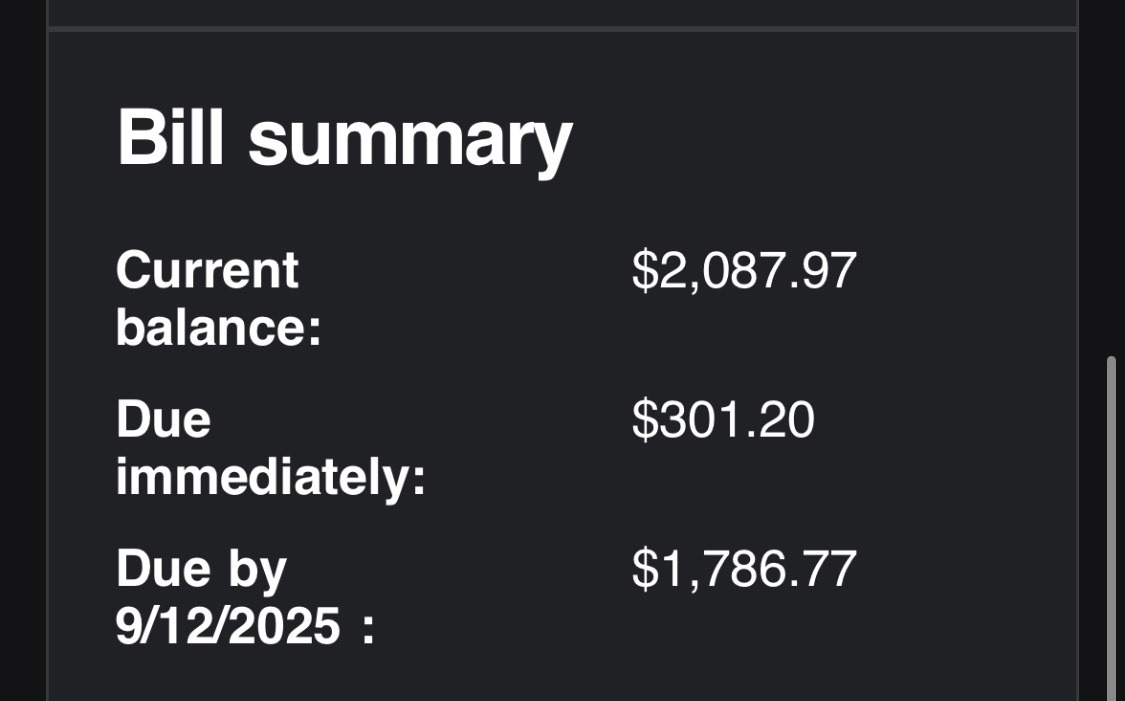Click the word "balance:" under Current
Viewport: 1125px width, 701px height.
coord(218,328)
